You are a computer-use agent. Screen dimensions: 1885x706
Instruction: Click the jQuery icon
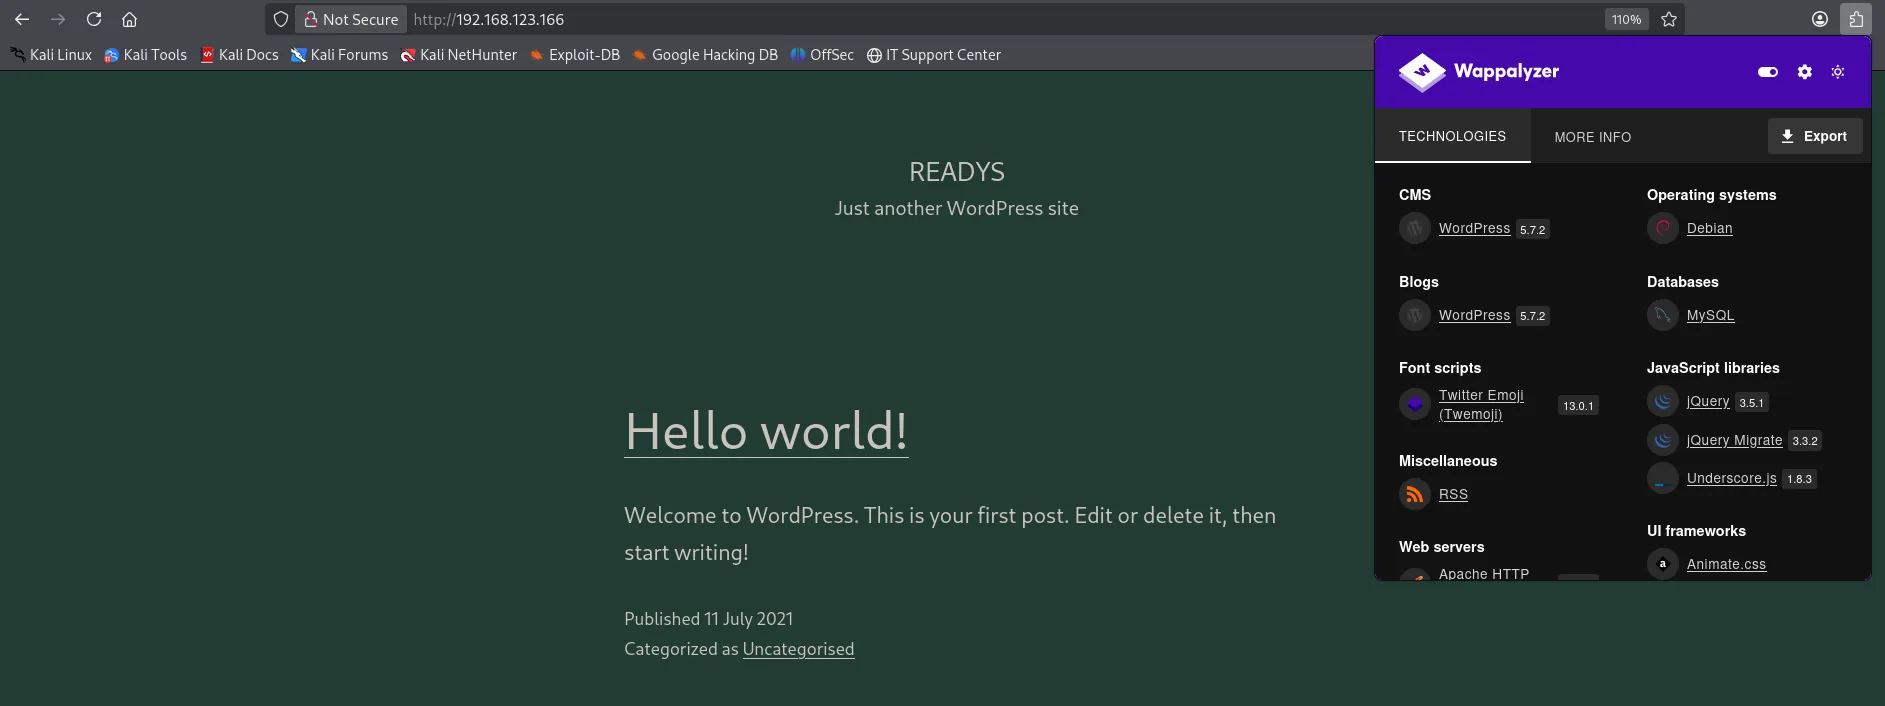[x=1663, y=401]
